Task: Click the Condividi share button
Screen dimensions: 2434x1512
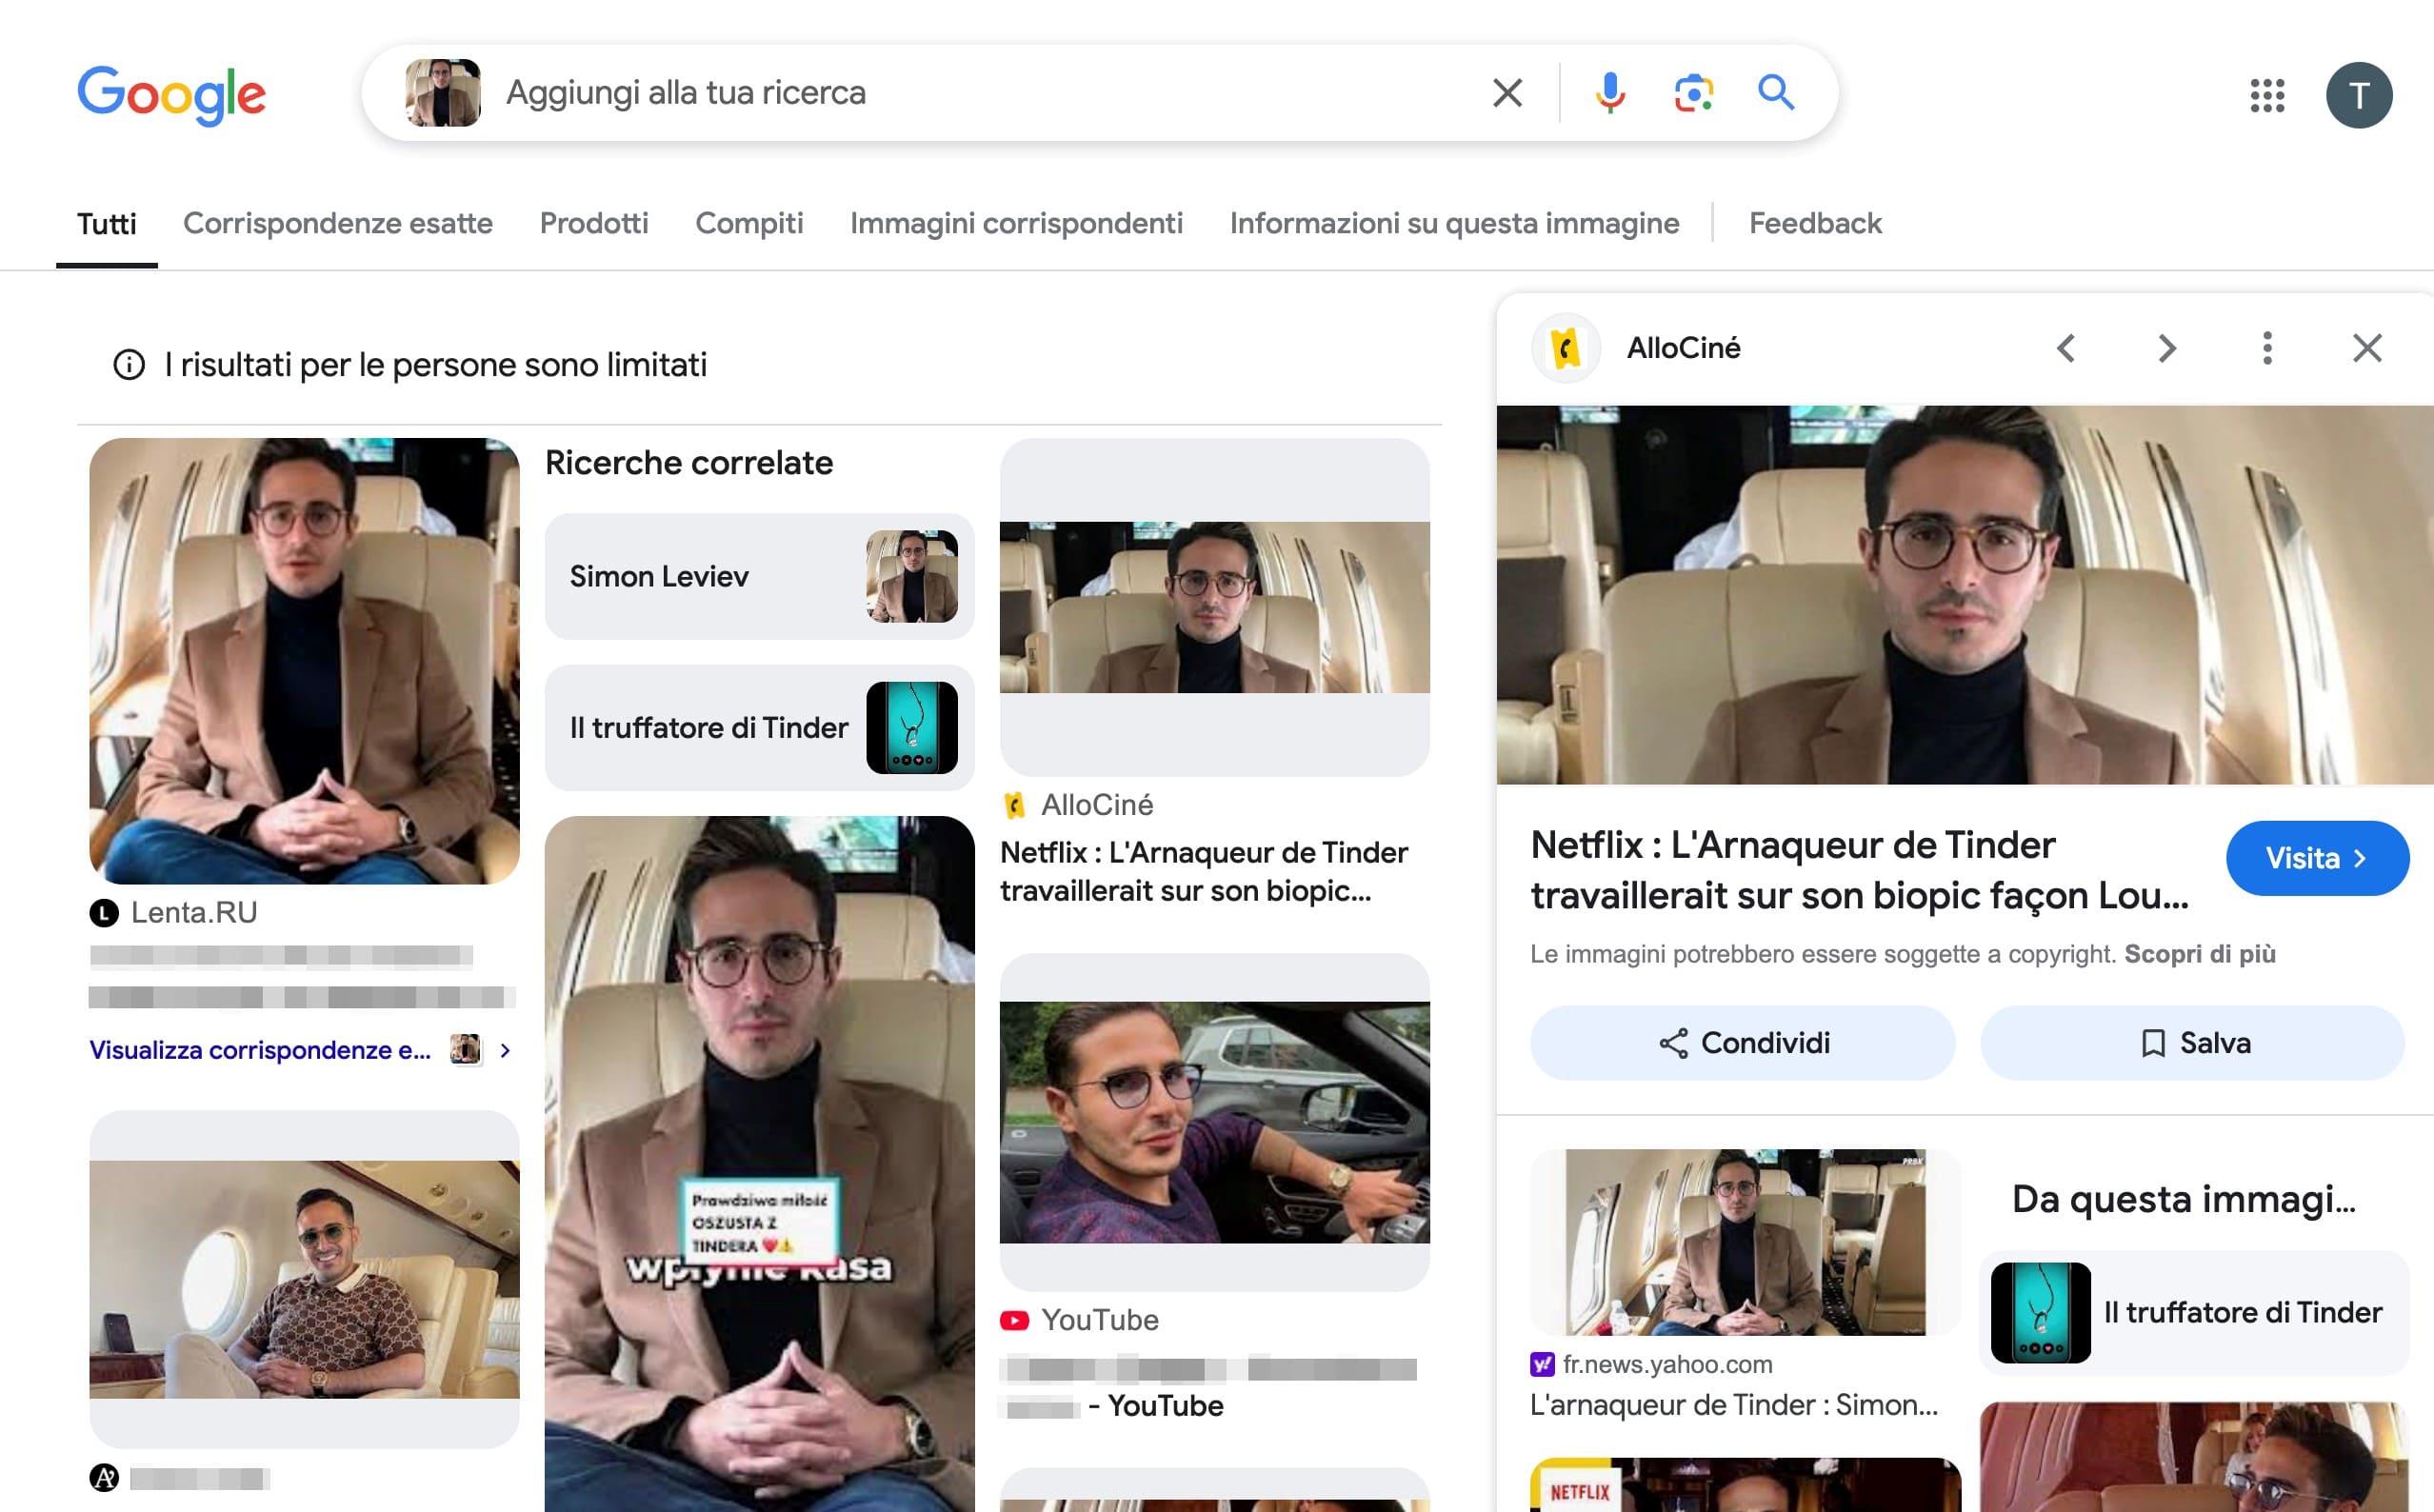Action: click(1742, 1043)
